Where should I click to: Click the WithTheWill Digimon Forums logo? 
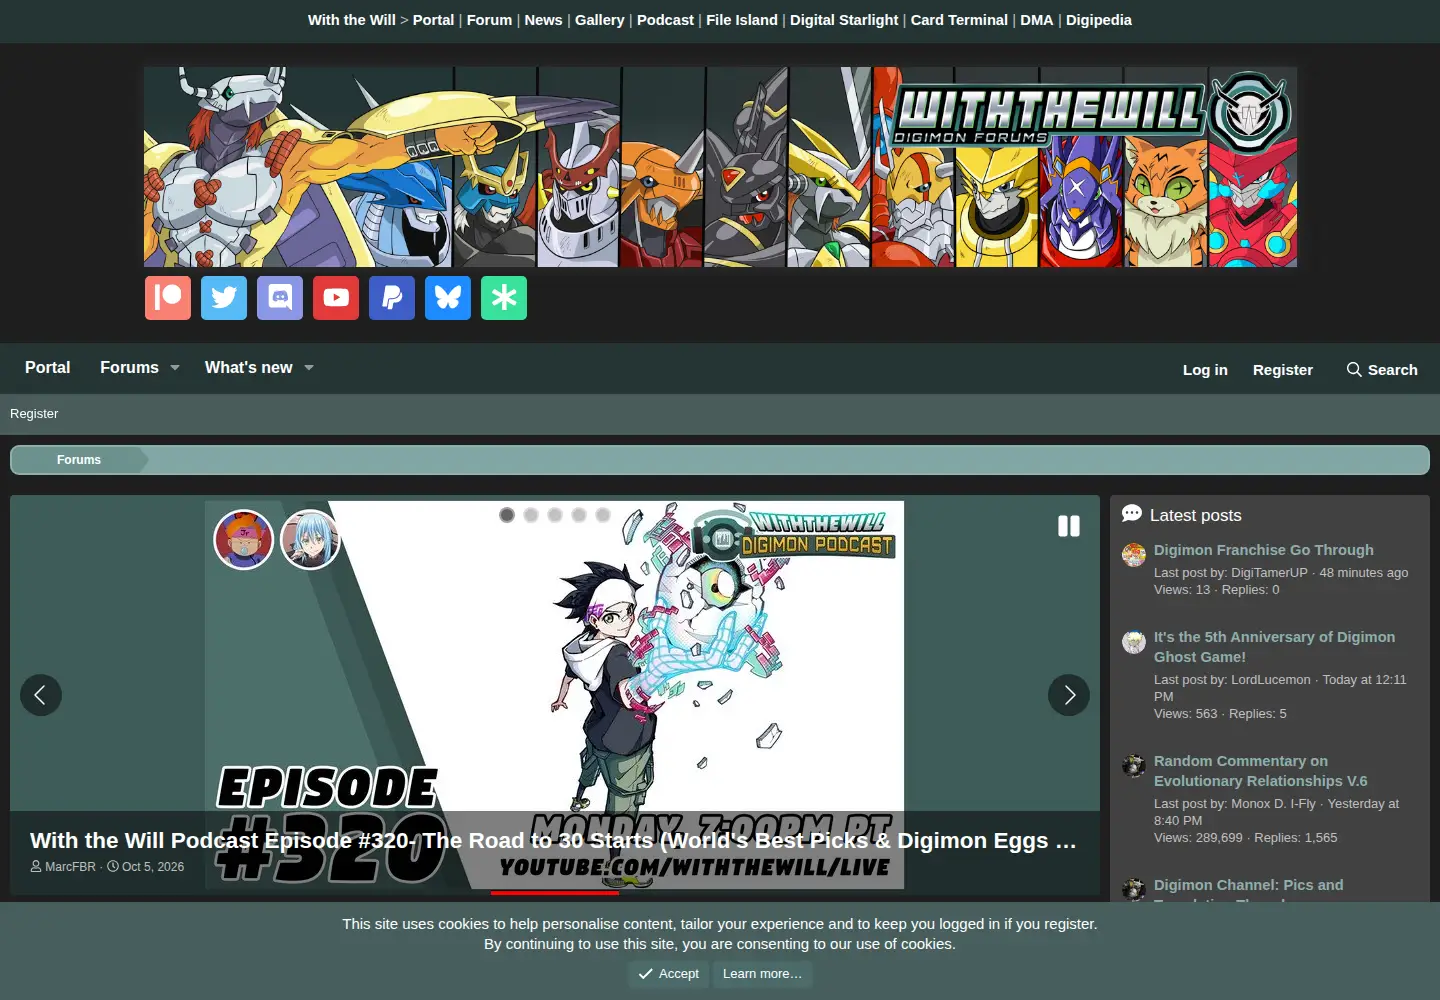point(1092,110)
